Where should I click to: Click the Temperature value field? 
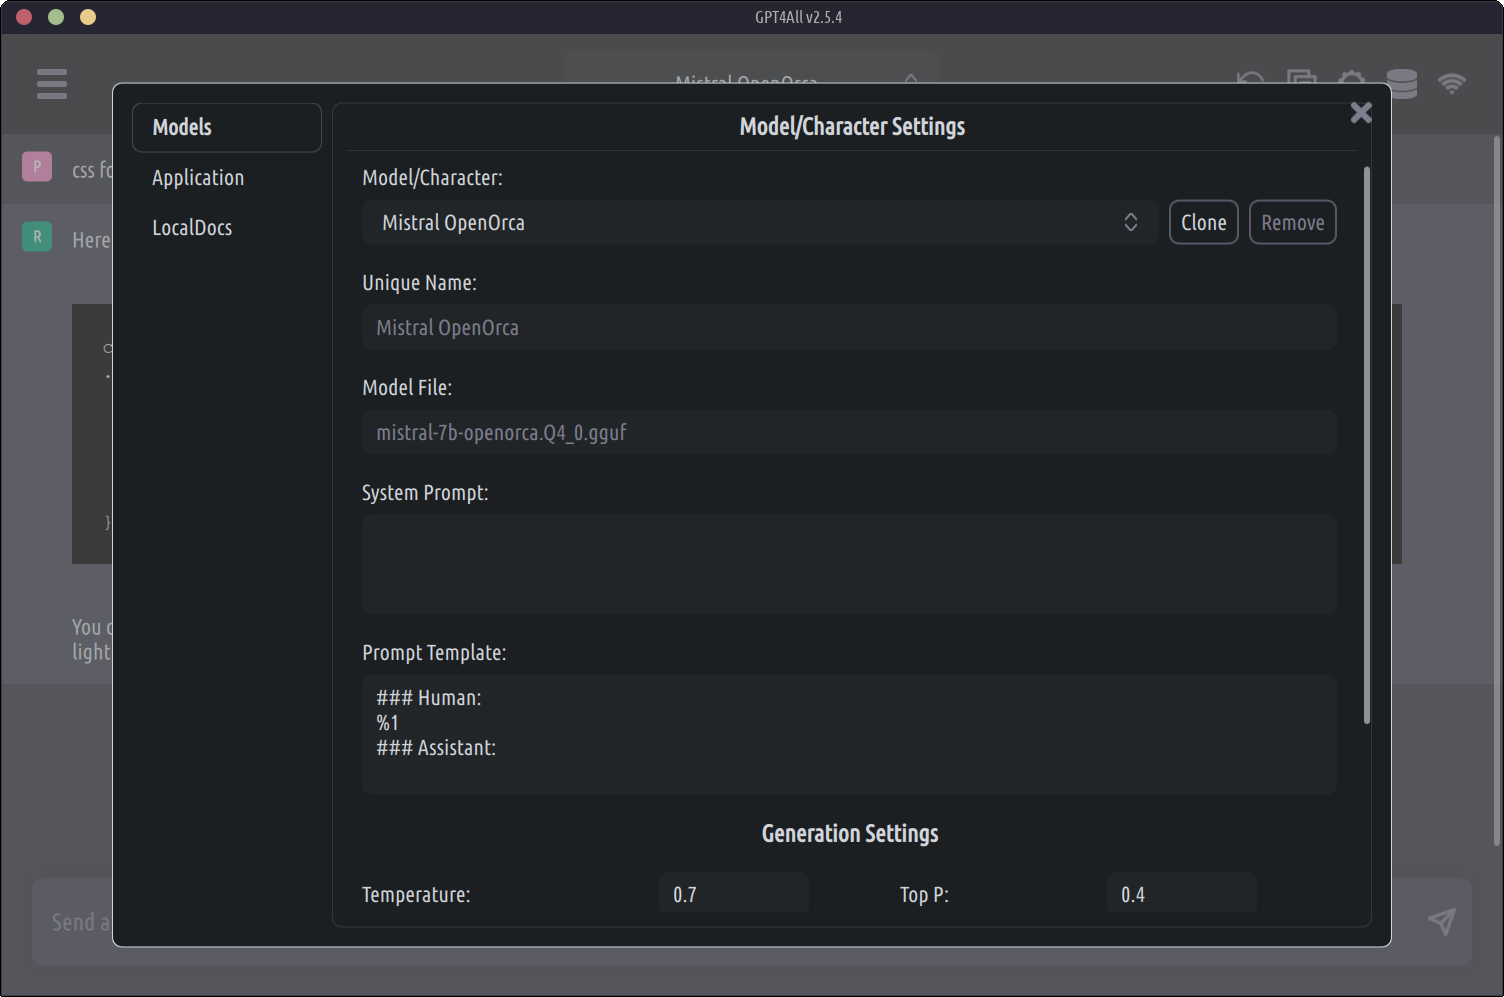tap(734, 892)
